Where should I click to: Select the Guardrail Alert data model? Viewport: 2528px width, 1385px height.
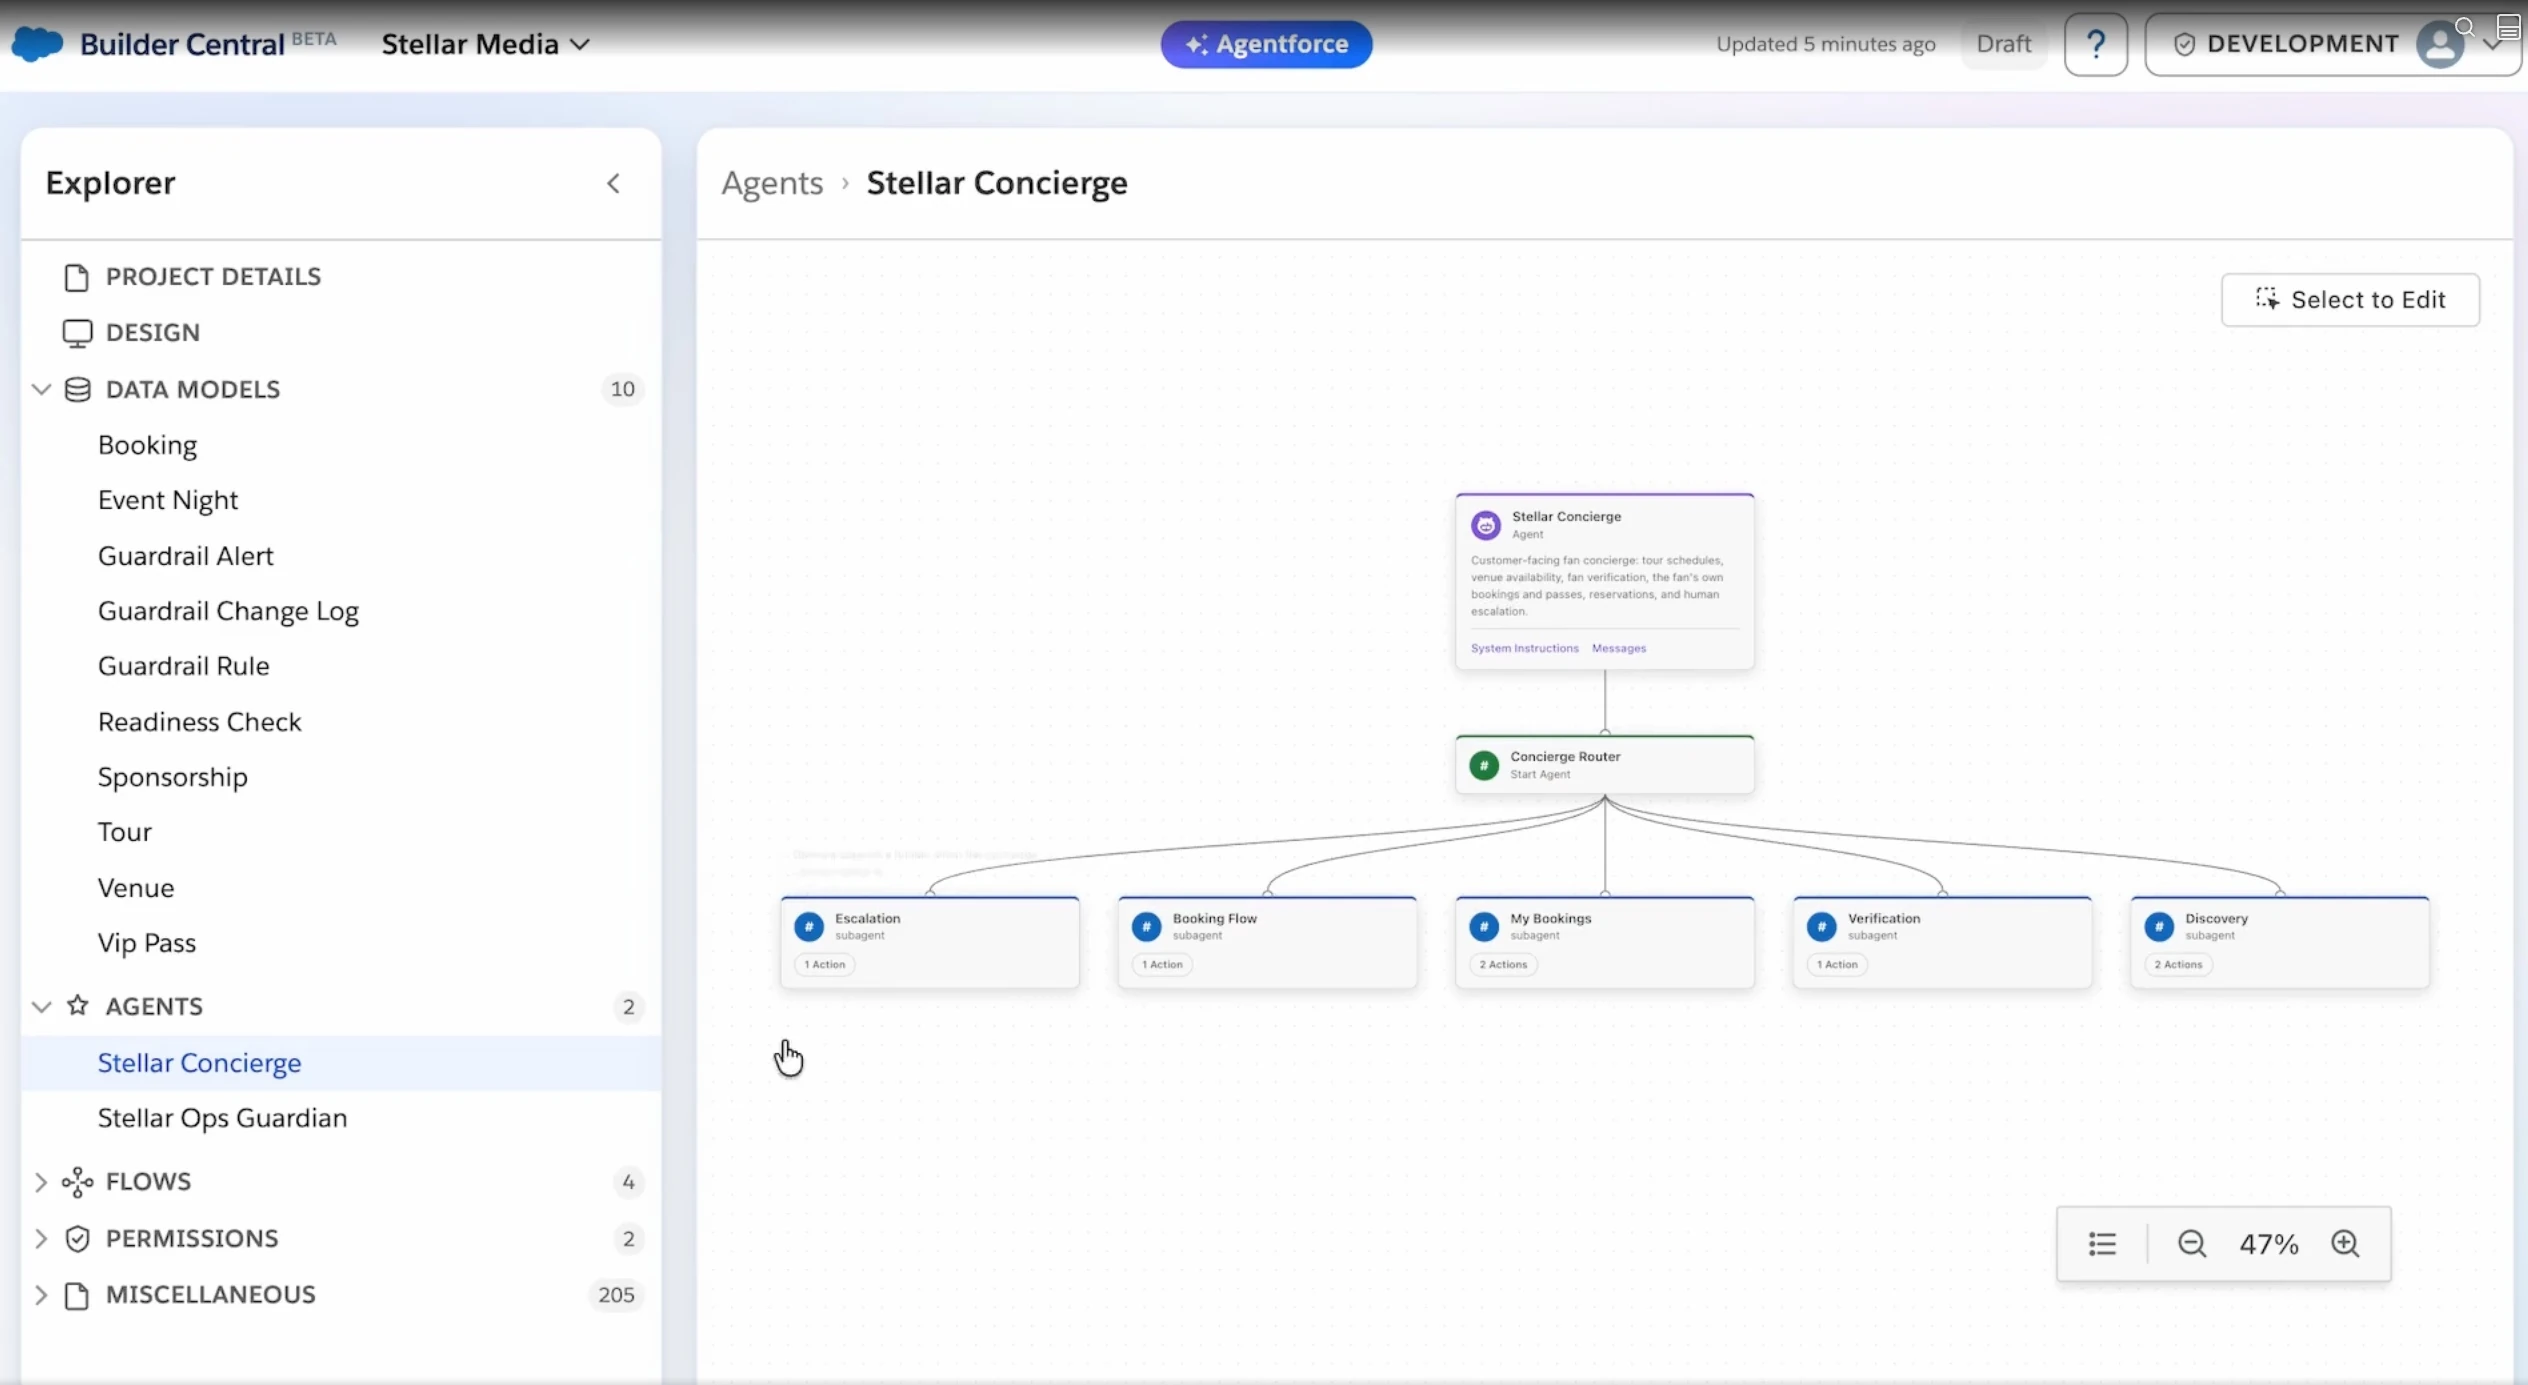(x=340, y=556)
